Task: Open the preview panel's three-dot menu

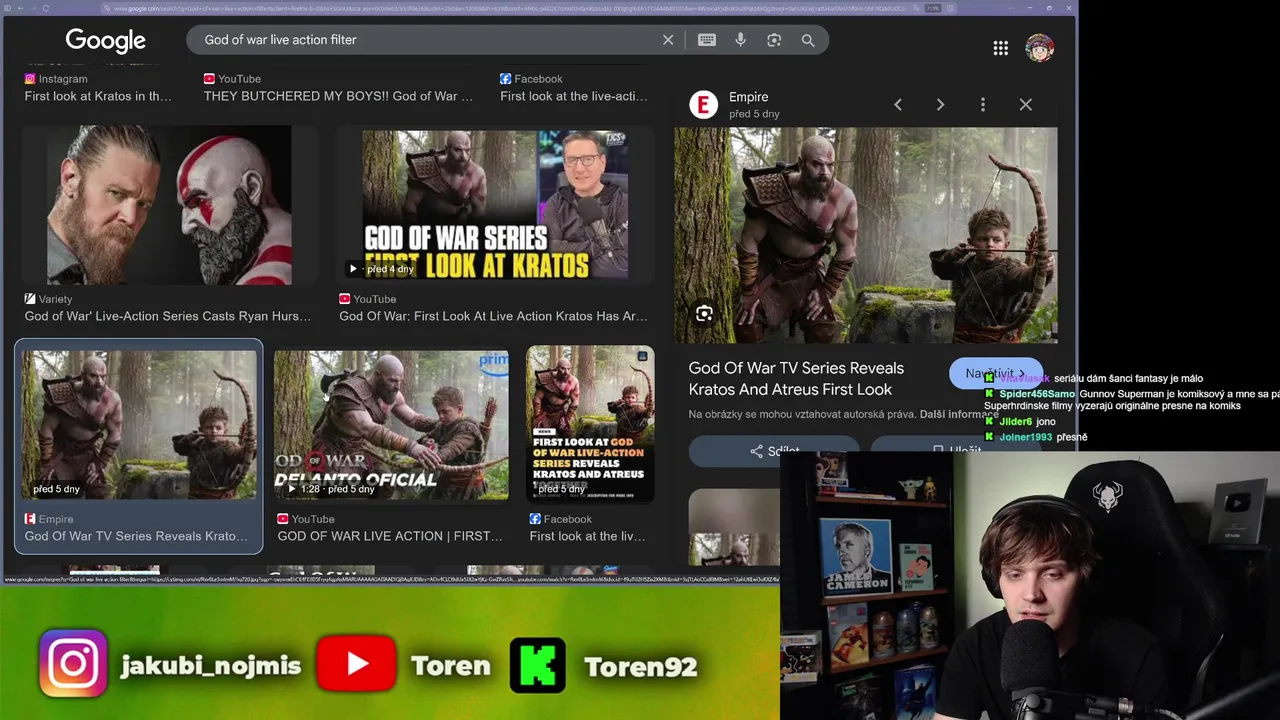Action: click(983, 104)
